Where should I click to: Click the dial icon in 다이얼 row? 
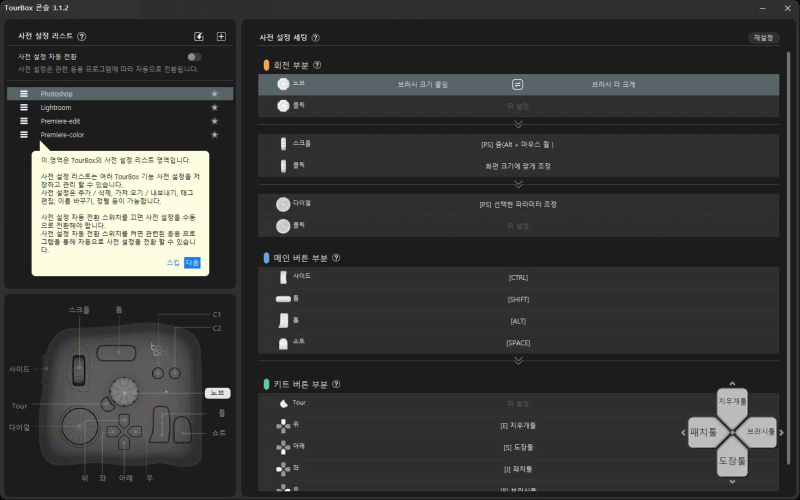283,204
